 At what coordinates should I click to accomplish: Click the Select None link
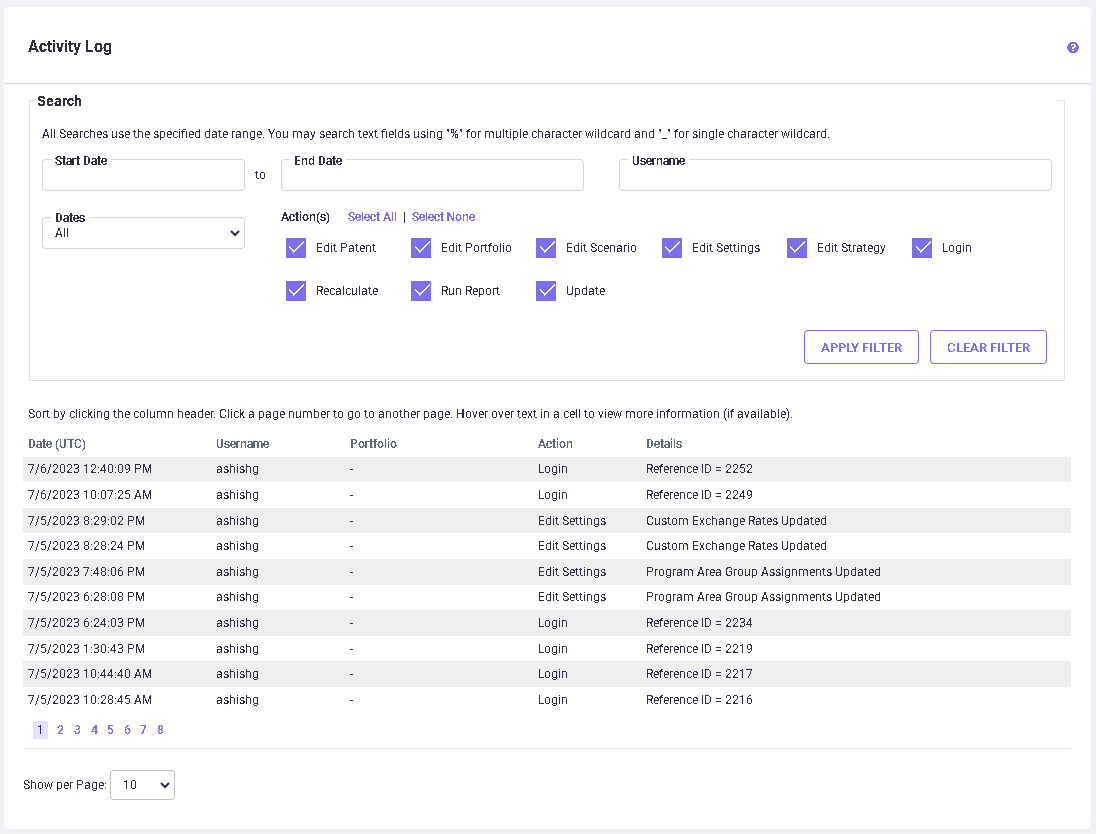coord(443,217)
